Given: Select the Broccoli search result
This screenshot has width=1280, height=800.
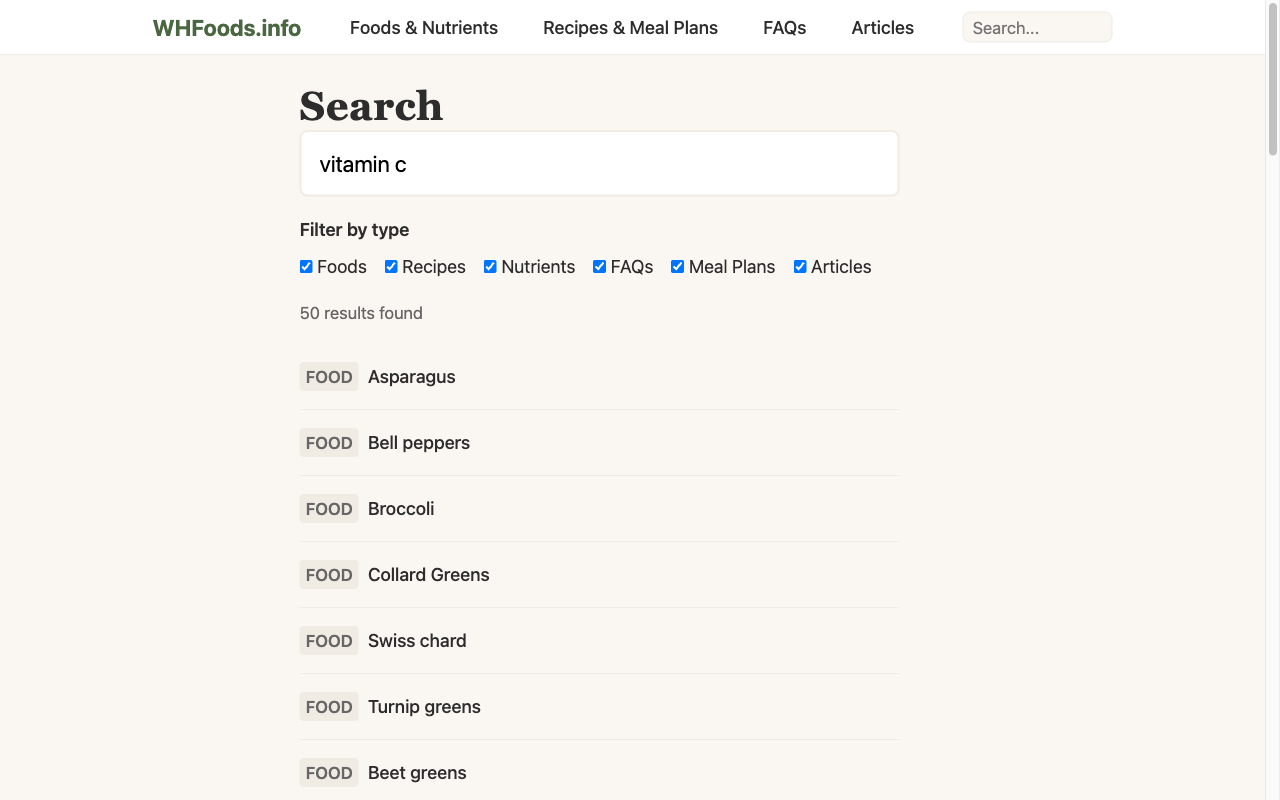Looking at the screenshot, I should [x=401, y=508].
